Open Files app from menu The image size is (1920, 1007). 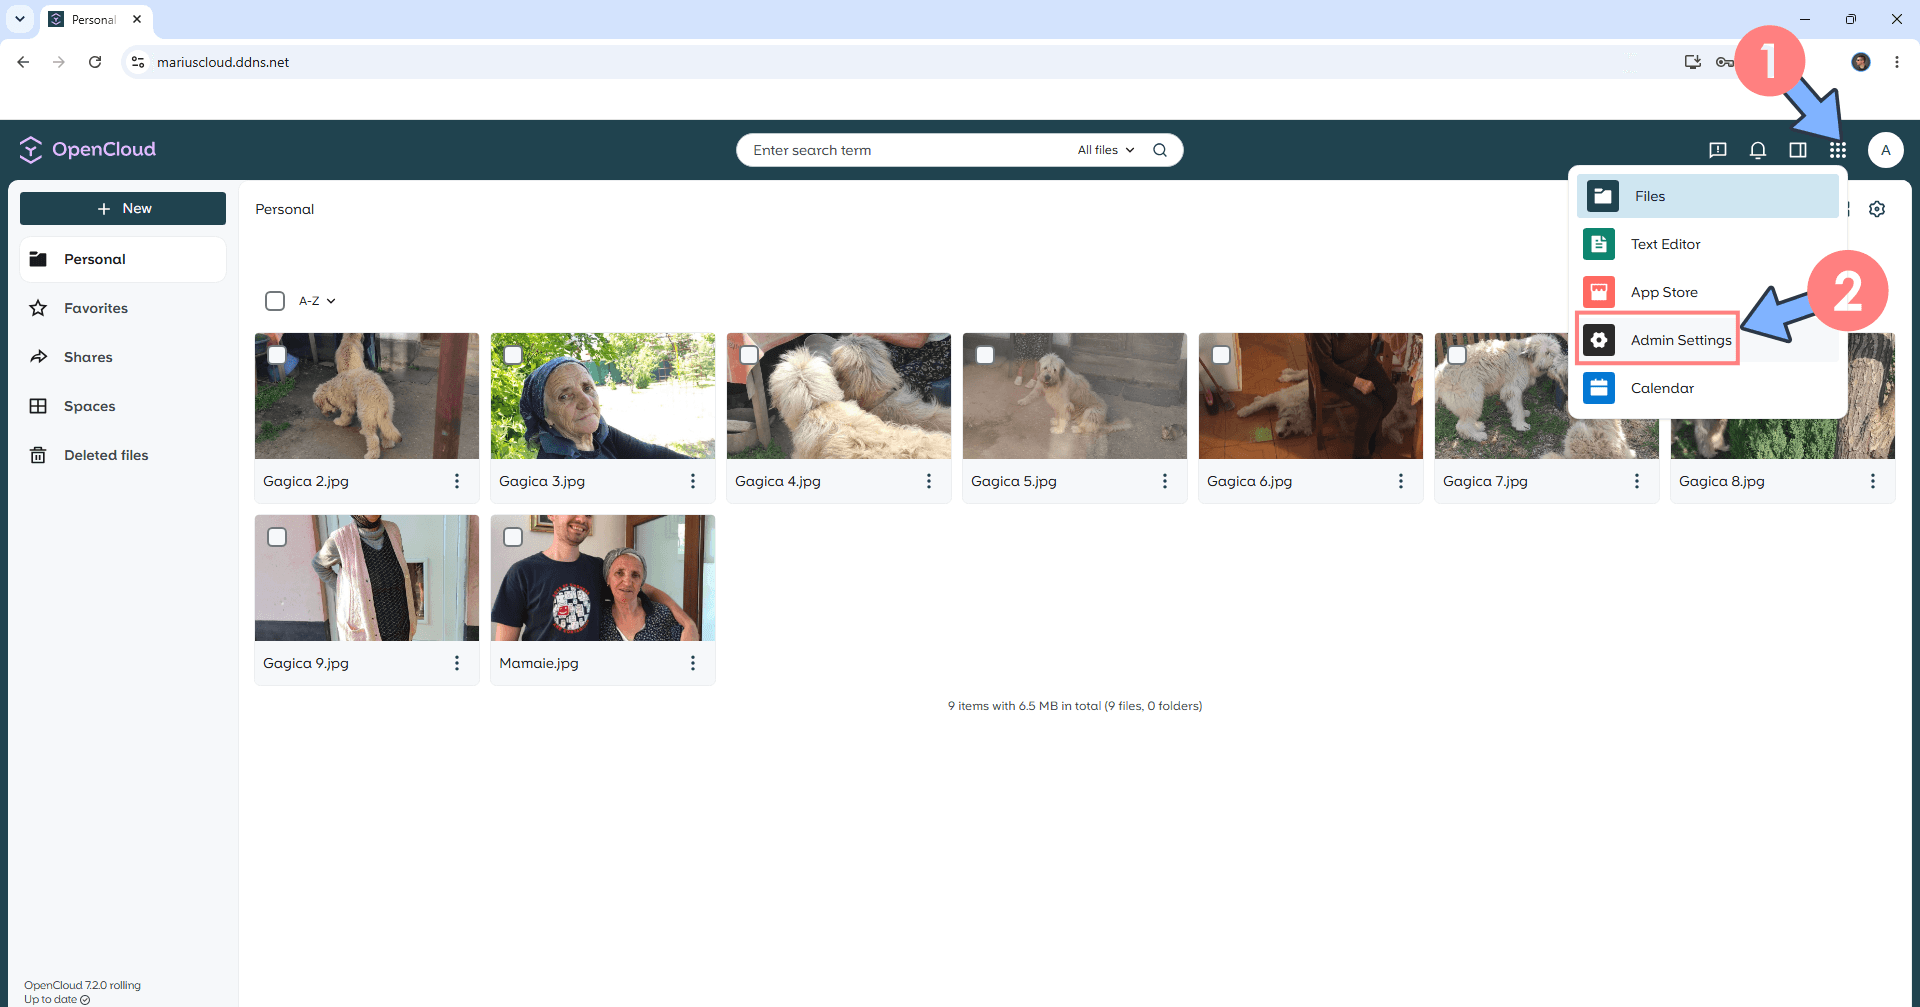click(x=1707, y=196)
